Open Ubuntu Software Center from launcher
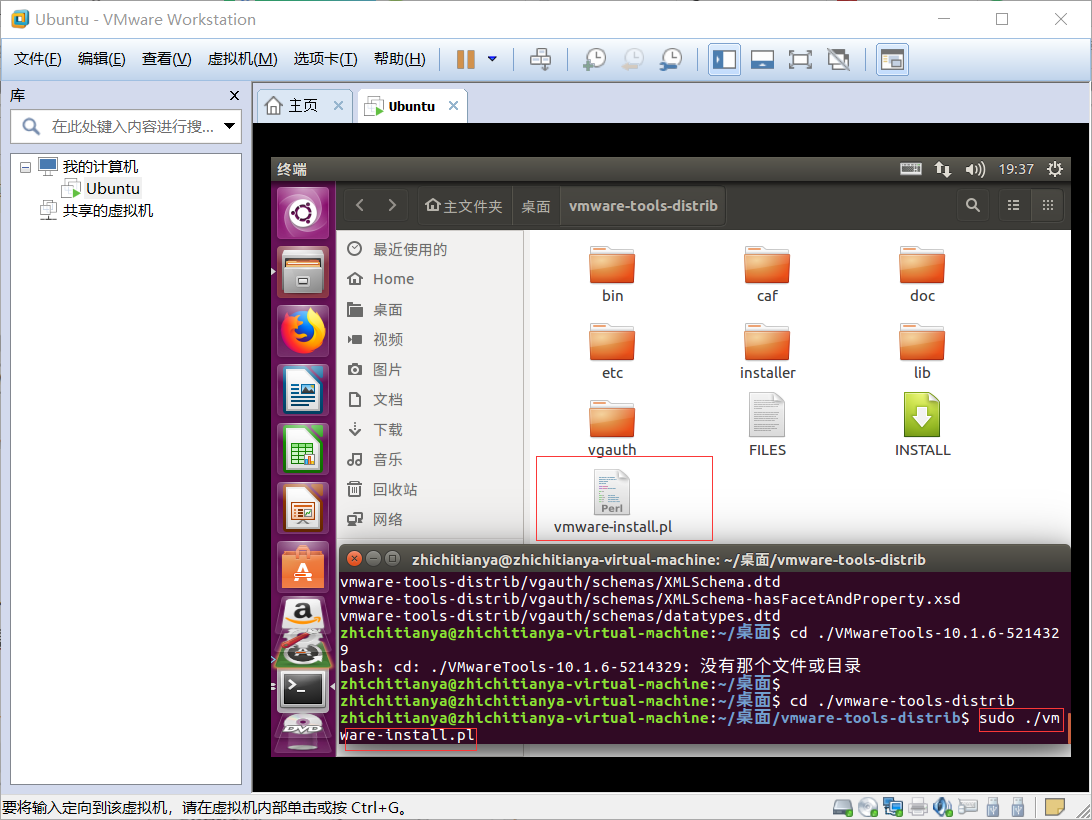The image size is (1092, 820). [x=303, y=566]
